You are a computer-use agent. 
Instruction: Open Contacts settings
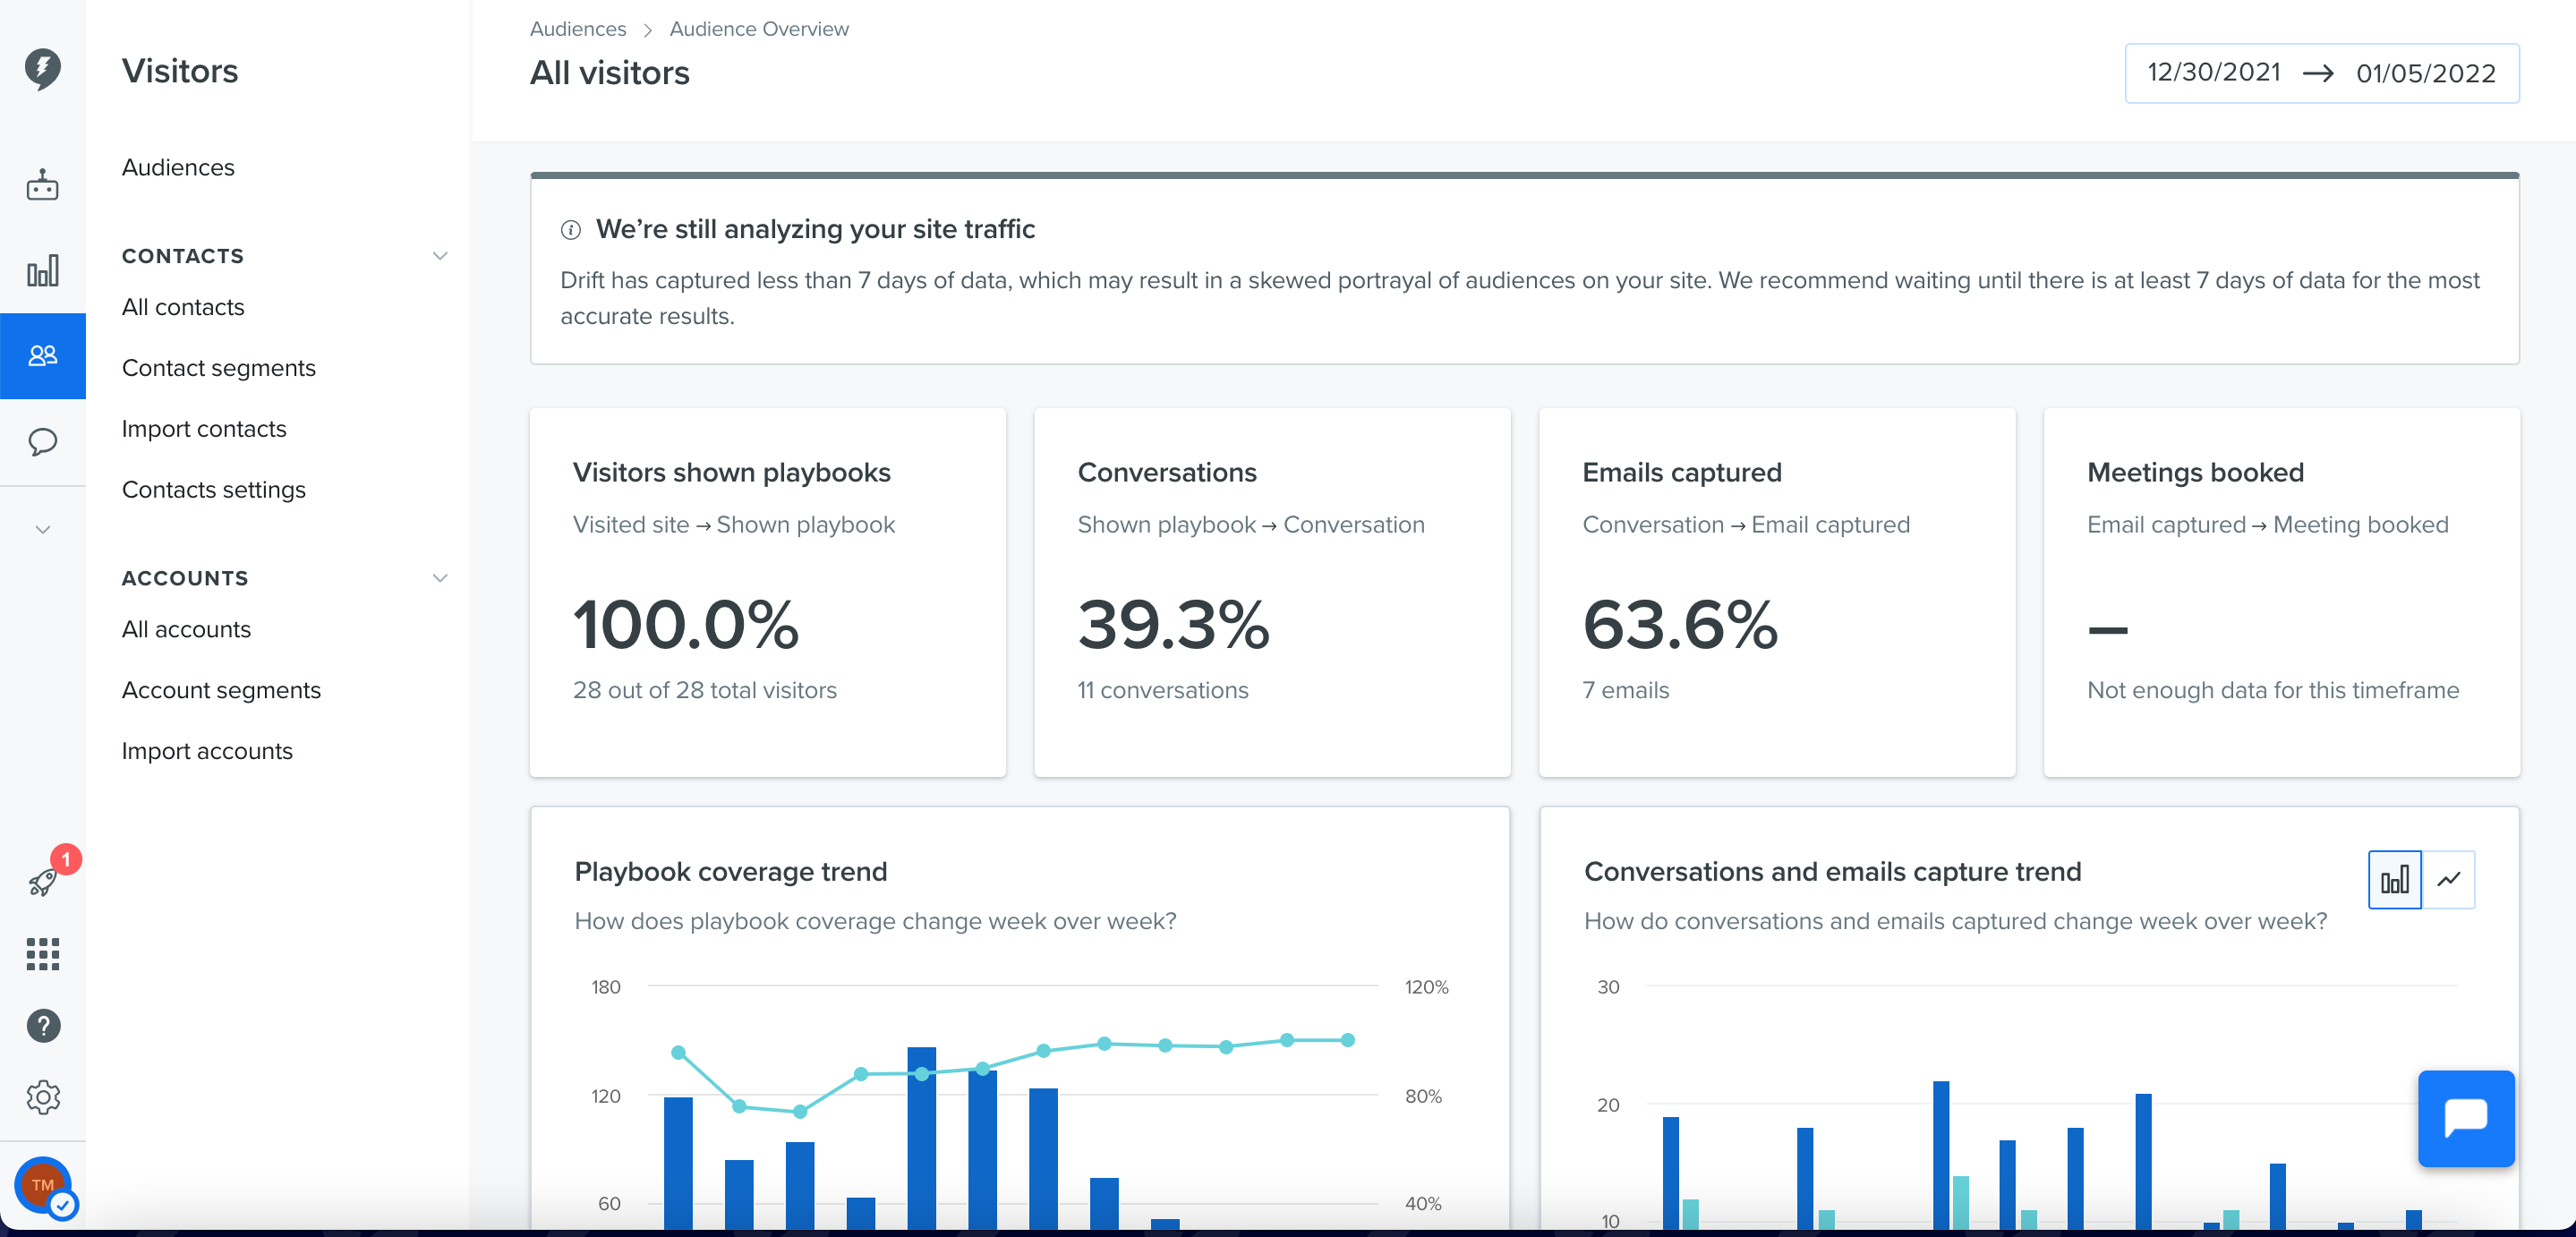(214, 490)
